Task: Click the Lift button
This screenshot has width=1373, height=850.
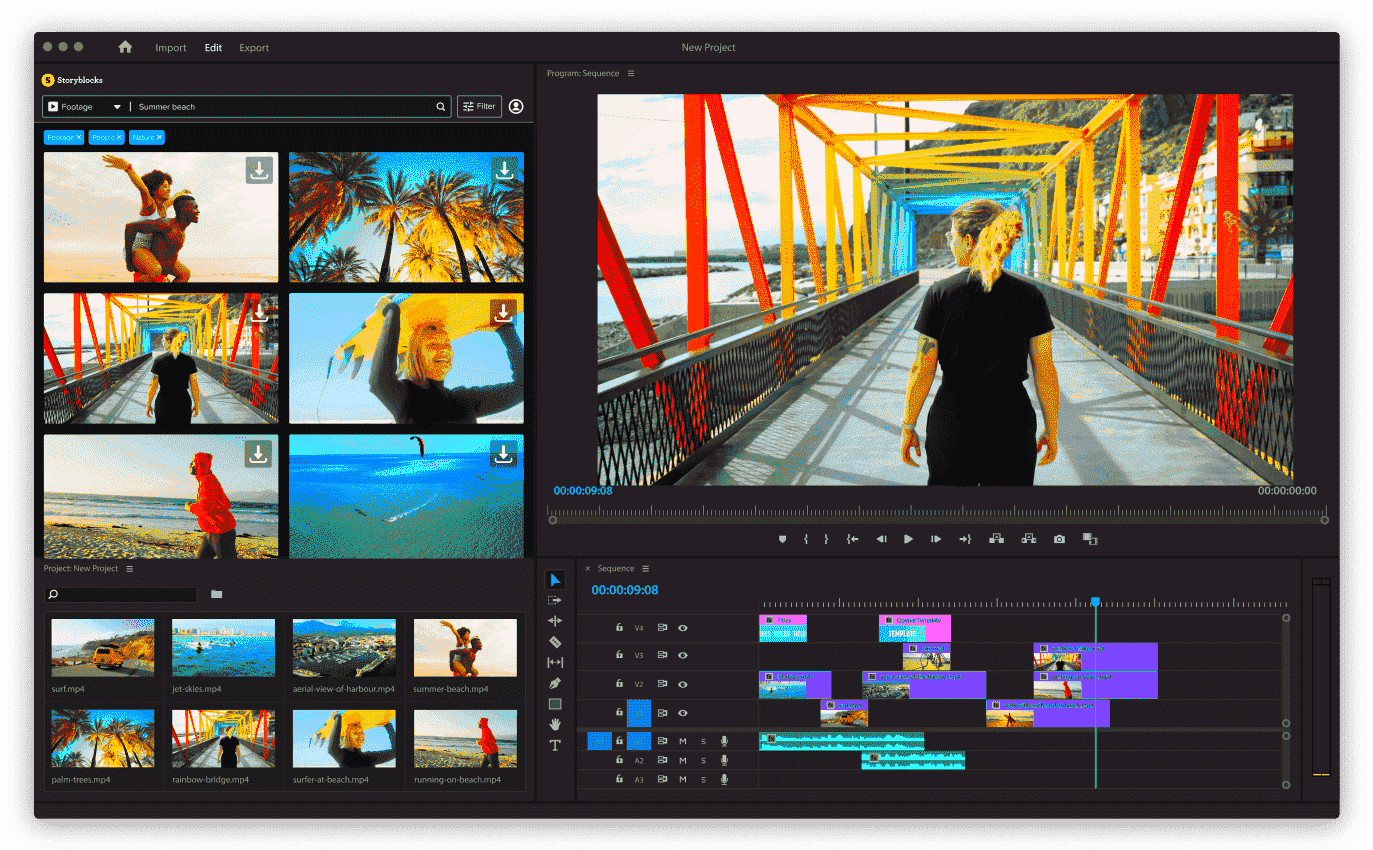Action: (x=996, y=539)
